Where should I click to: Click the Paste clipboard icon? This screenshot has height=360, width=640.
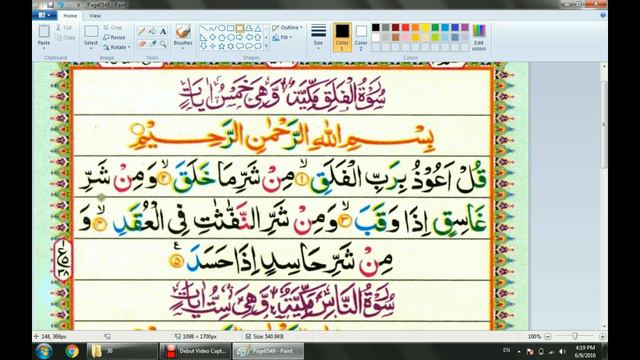click(44, 31)
